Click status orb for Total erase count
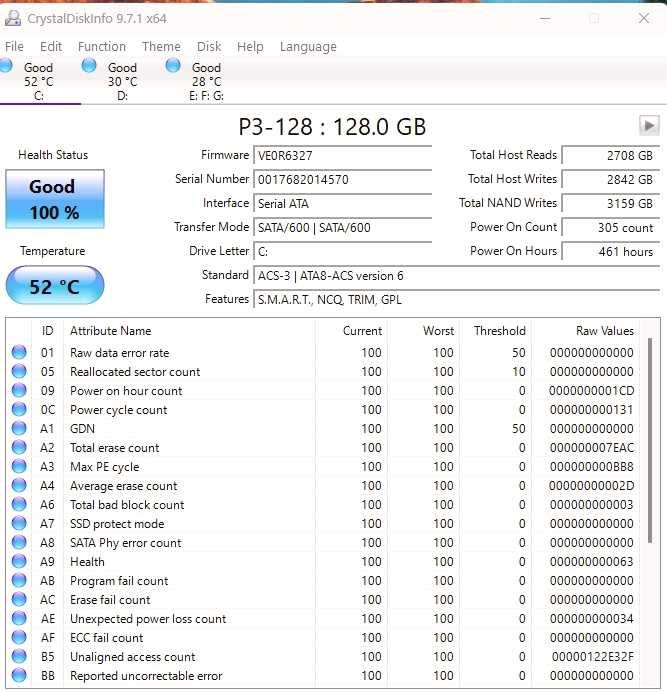667x692 pixels. pyautogui.click(x=19, y=447)
